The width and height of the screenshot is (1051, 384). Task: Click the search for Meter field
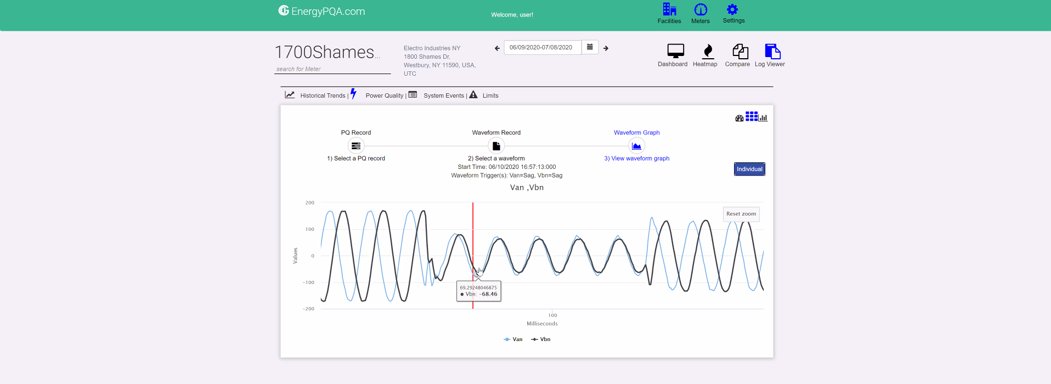(x=332, y=69)
